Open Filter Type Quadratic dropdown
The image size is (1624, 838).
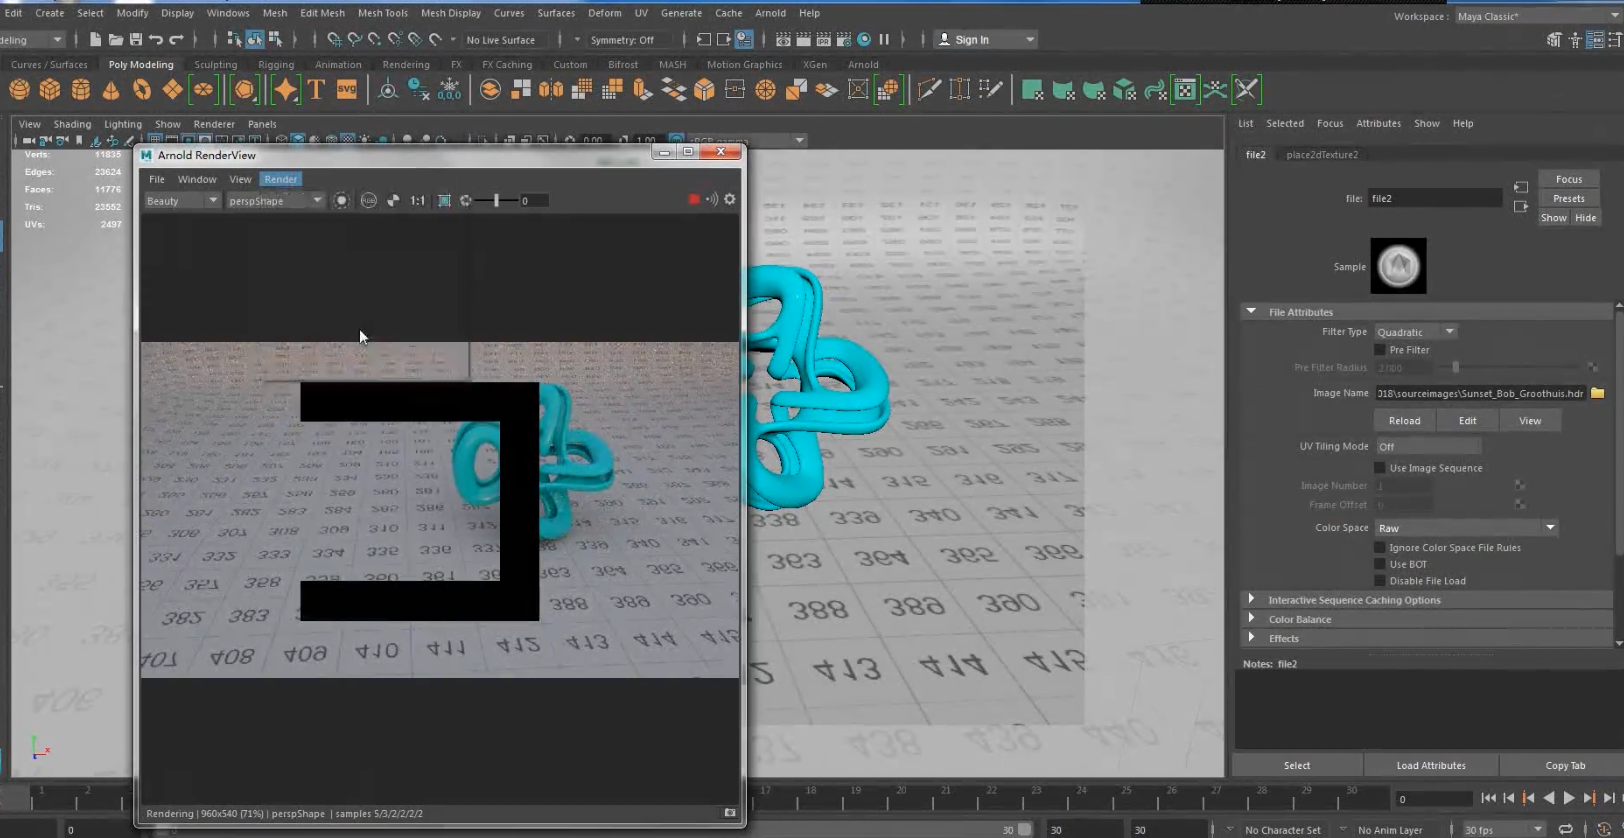point(1415,332)
